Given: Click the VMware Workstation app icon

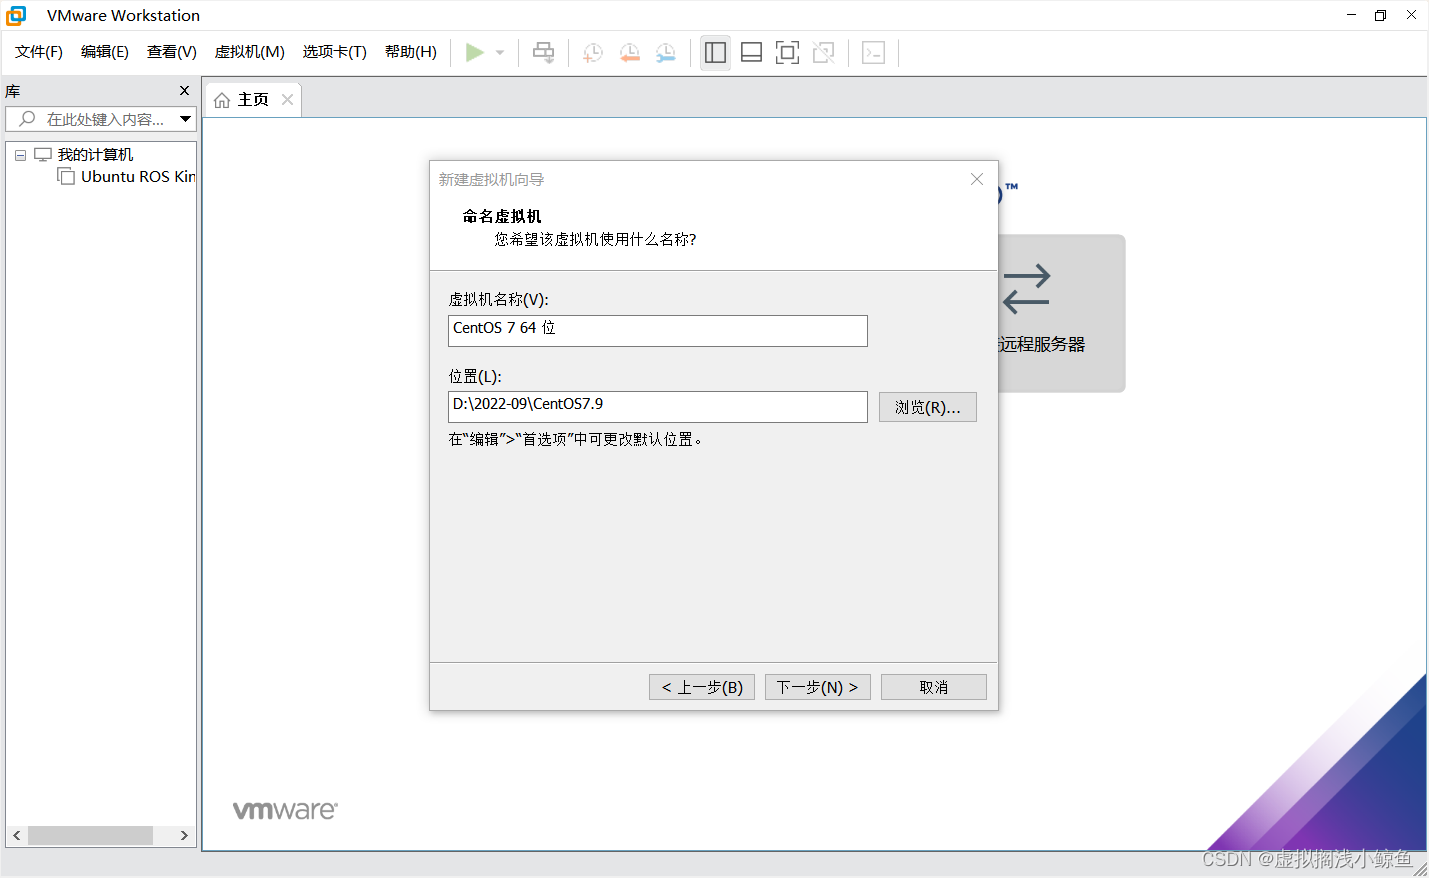Looking at the screenshot, I should coord(16,15).
